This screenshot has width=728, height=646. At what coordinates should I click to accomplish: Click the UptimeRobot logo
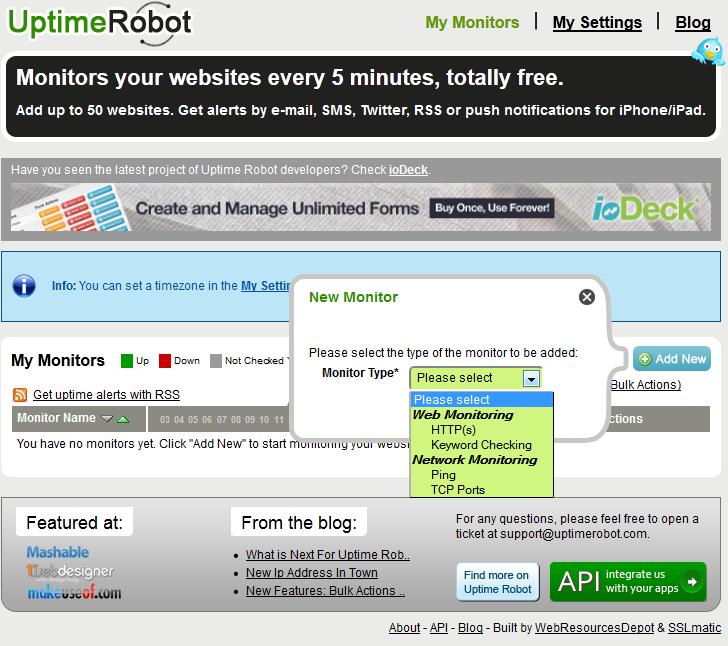[x=100, y=24]
